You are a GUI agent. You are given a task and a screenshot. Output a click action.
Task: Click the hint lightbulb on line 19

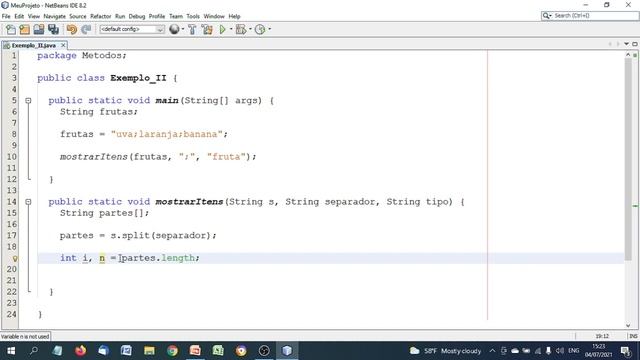15,258
